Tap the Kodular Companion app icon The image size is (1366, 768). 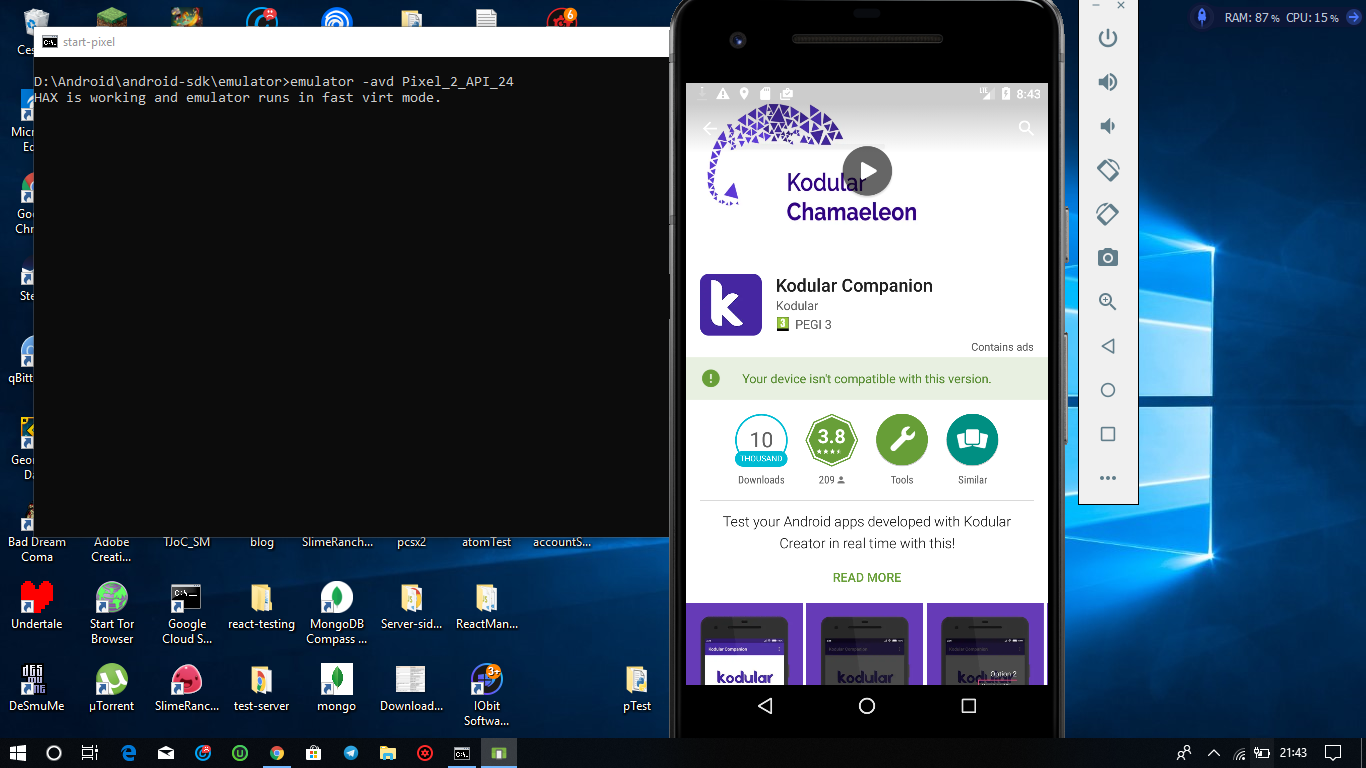tap(731, 305)
